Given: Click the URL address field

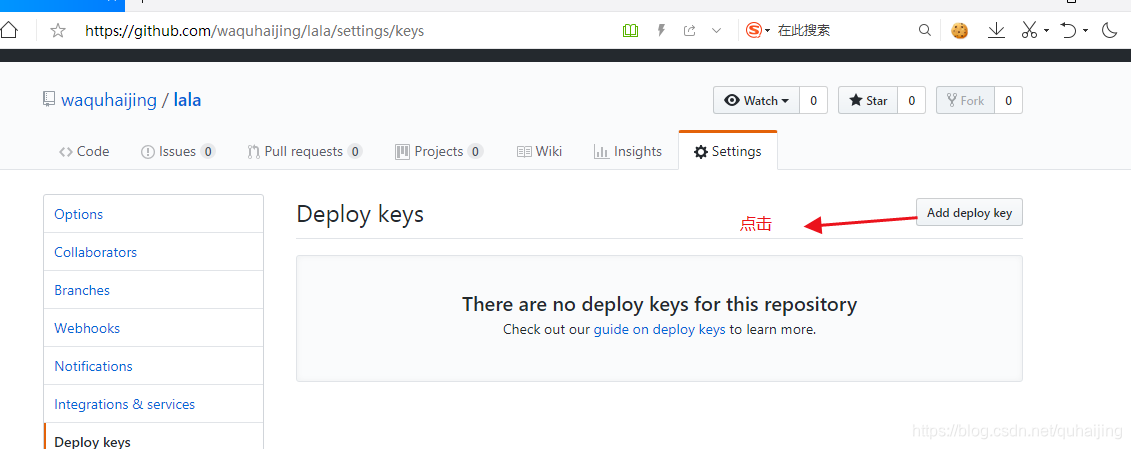Looking at the screenshot, I should 255,31.
